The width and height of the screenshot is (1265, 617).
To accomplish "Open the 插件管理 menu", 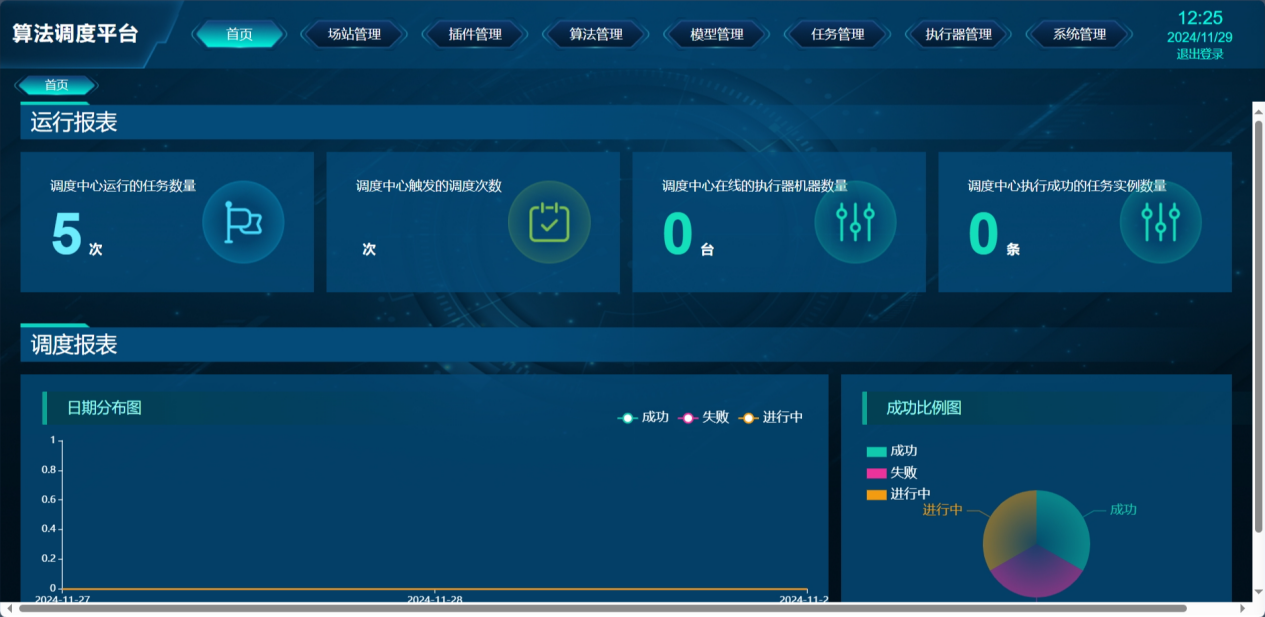I will coord(475,35).
